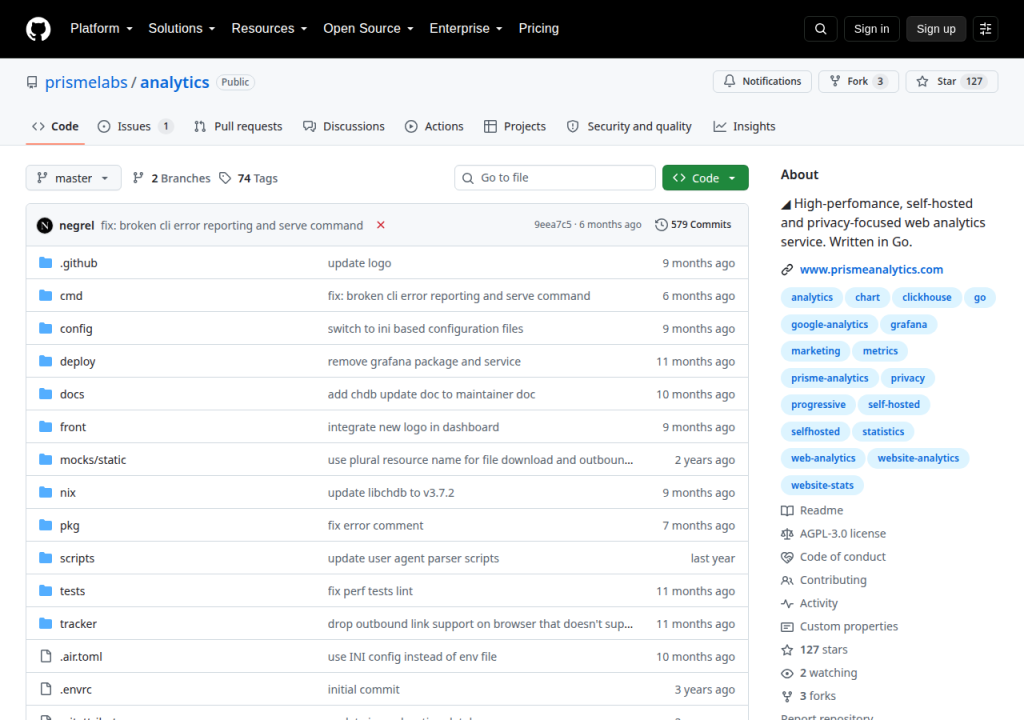Image resolution: width=1024 pixels, height=720 pixels.
Task: Click the failed status X on latest commit
Action: (x=381, y=225)
